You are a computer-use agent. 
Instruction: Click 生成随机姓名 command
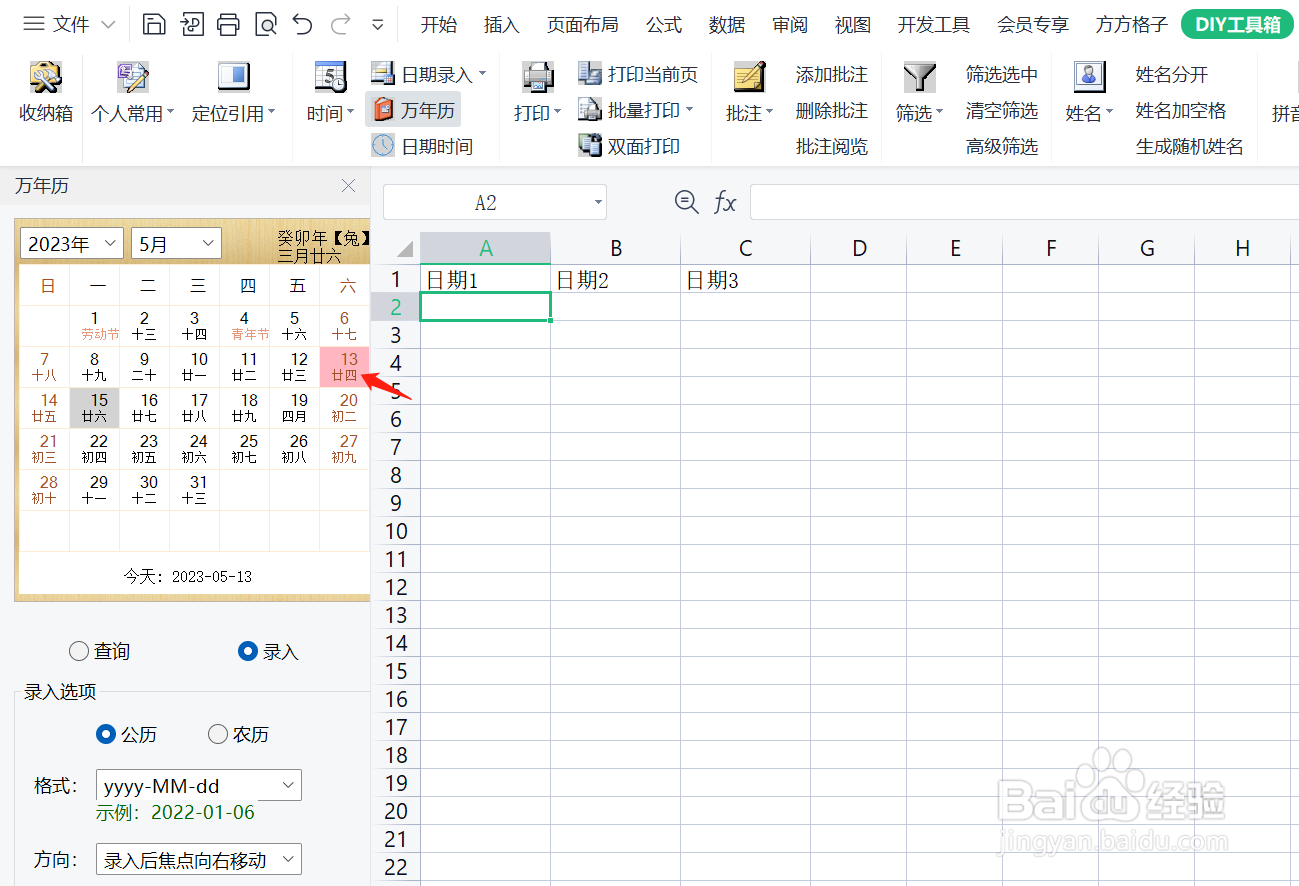click(1189, 146)
